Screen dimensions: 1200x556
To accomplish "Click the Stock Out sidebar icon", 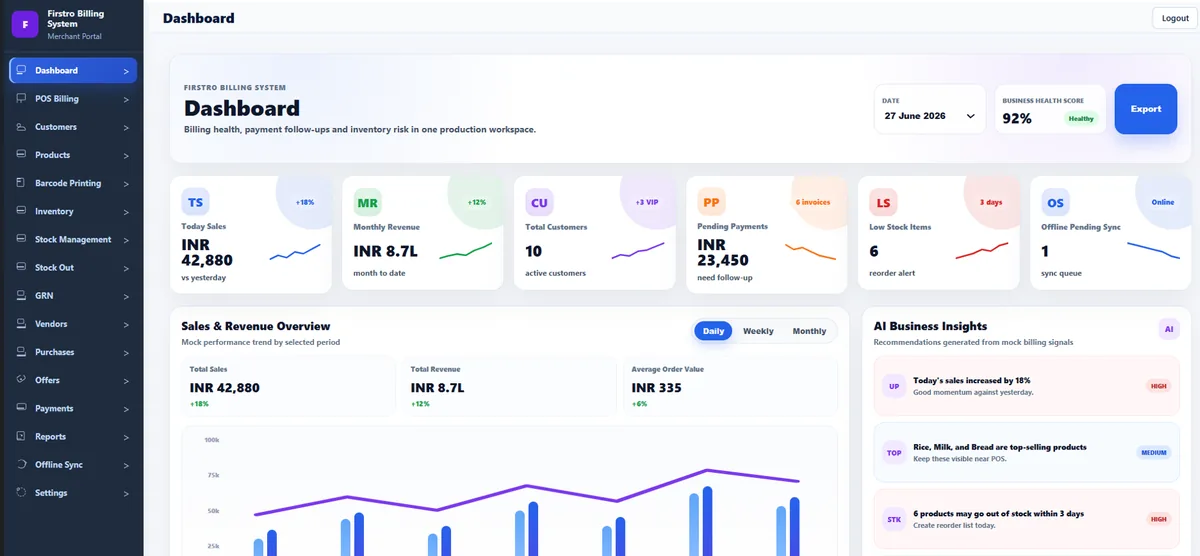I will pos(22,267).
